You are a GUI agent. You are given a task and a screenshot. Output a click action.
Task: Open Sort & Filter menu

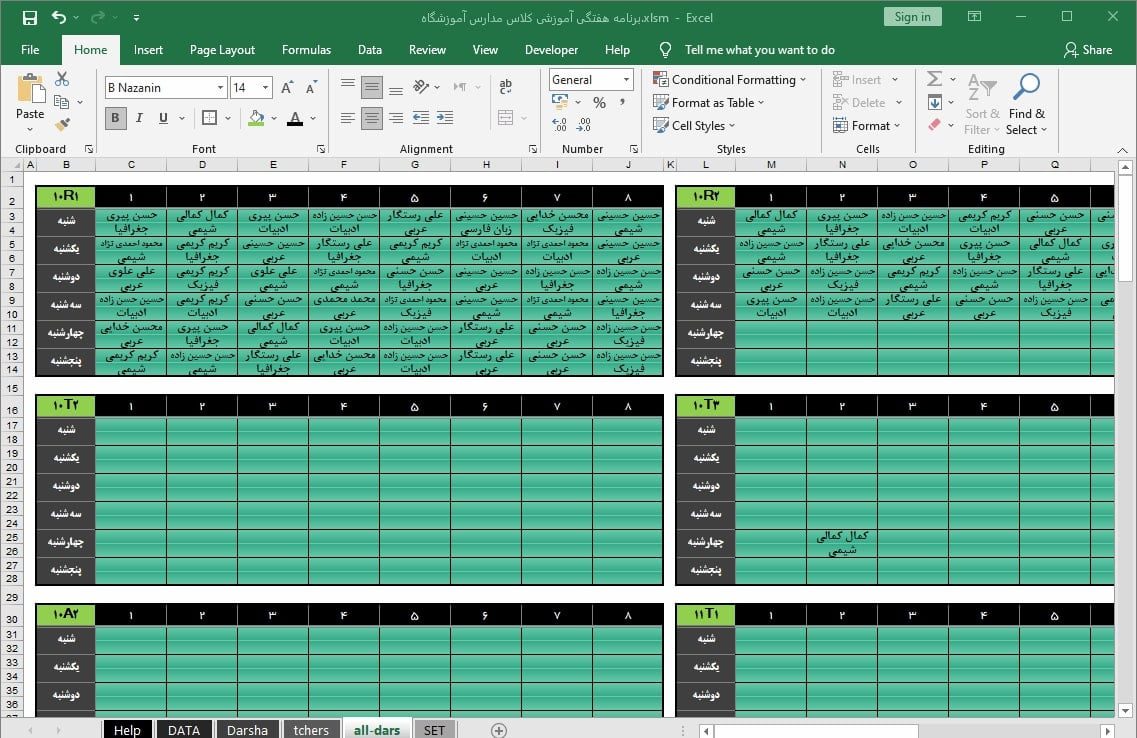click(983, 104)
